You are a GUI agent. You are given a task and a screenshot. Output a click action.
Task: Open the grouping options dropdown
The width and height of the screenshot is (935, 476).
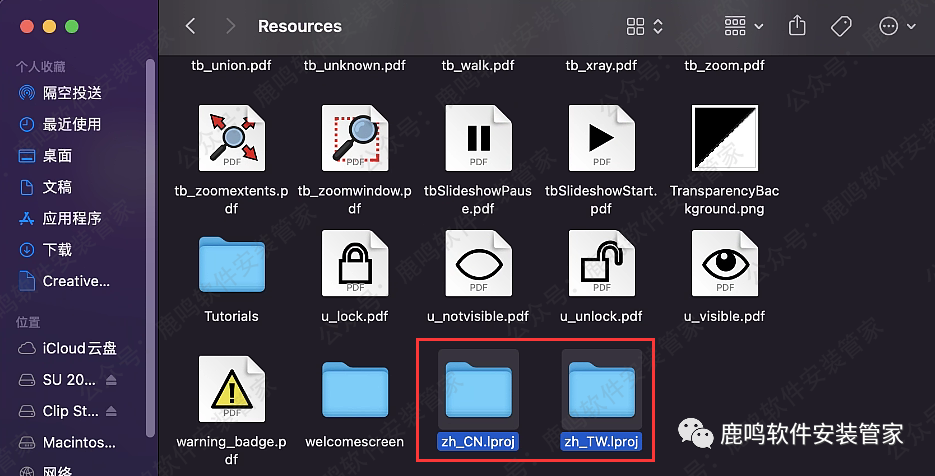tap(743, 26)
